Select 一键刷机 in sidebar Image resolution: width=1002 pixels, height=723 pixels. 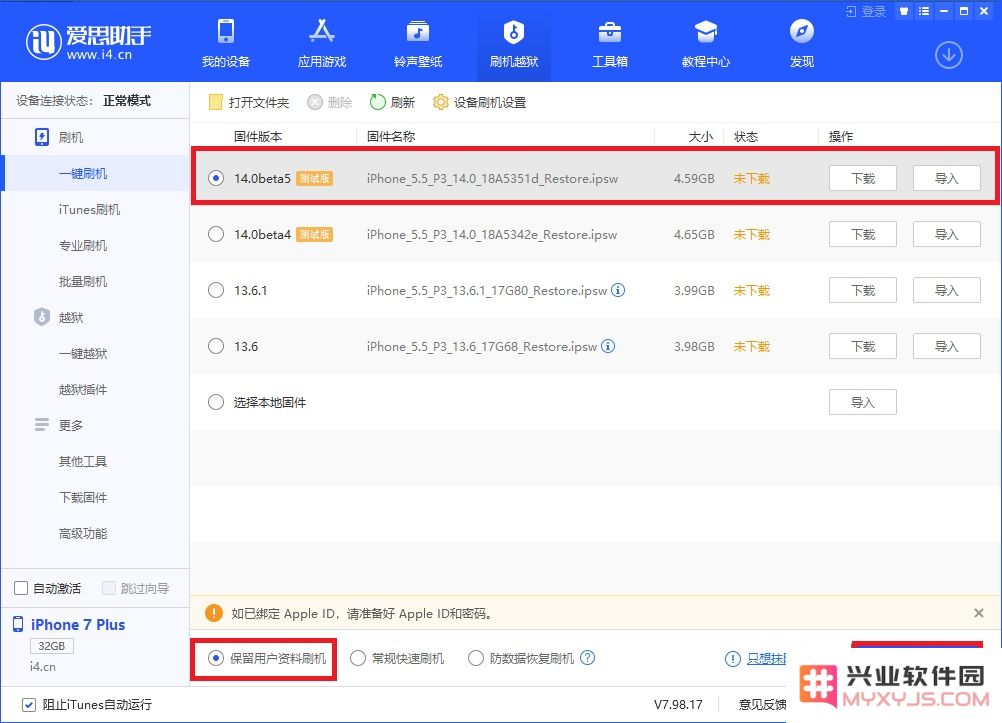82,173
